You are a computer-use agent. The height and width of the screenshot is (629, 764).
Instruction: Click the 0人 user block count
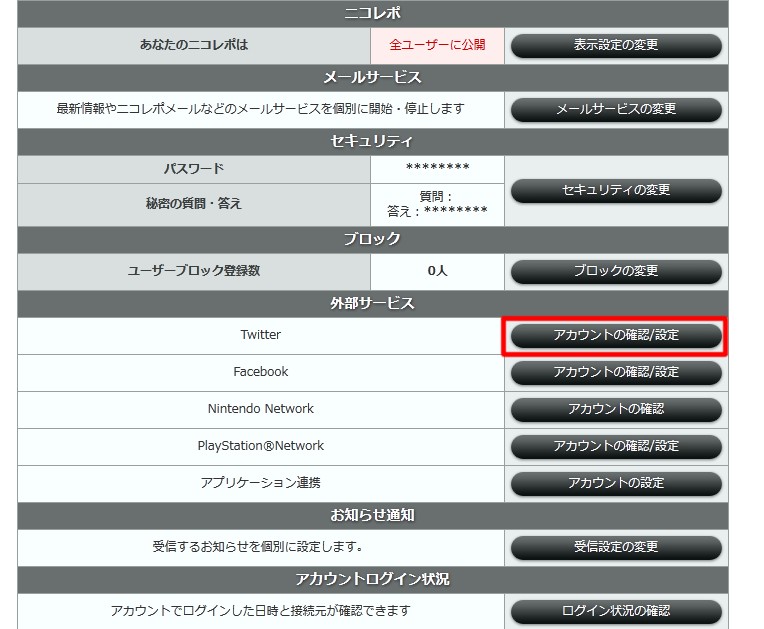click(437, 271)
